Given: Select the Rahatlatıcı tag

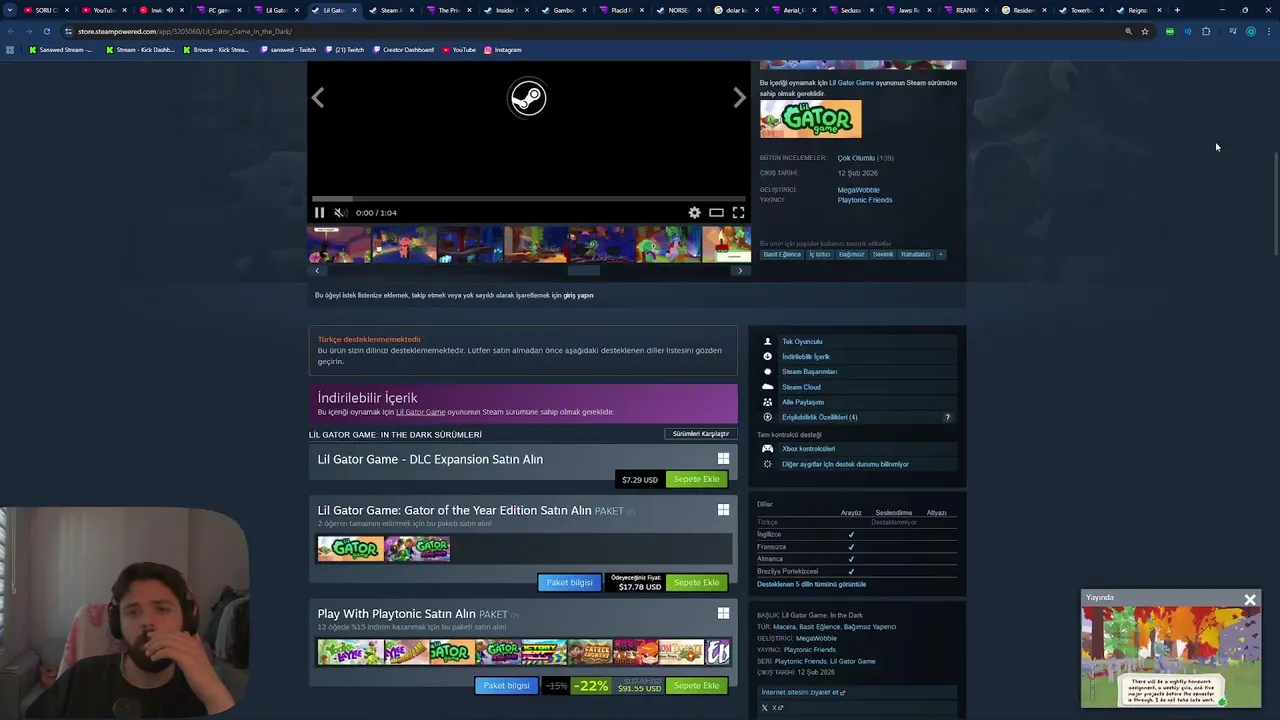Looking at the screenshot, I should pyautogui.click(x=915, y=254).
